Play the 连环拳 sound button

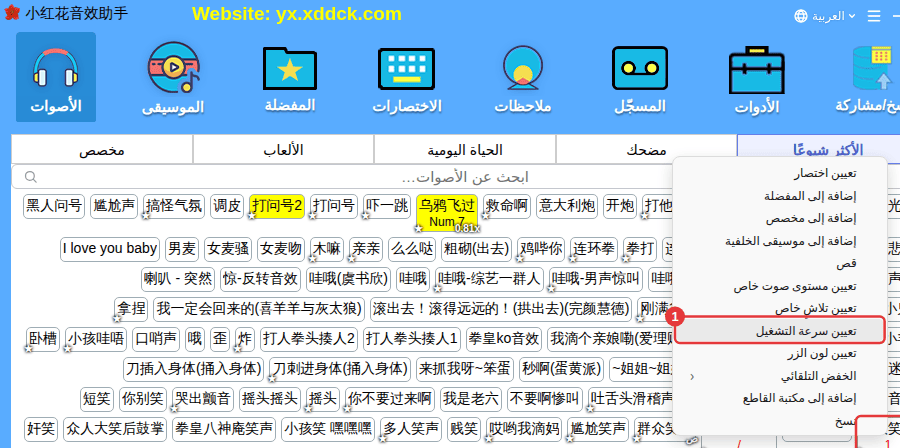[x=594, y=249]
